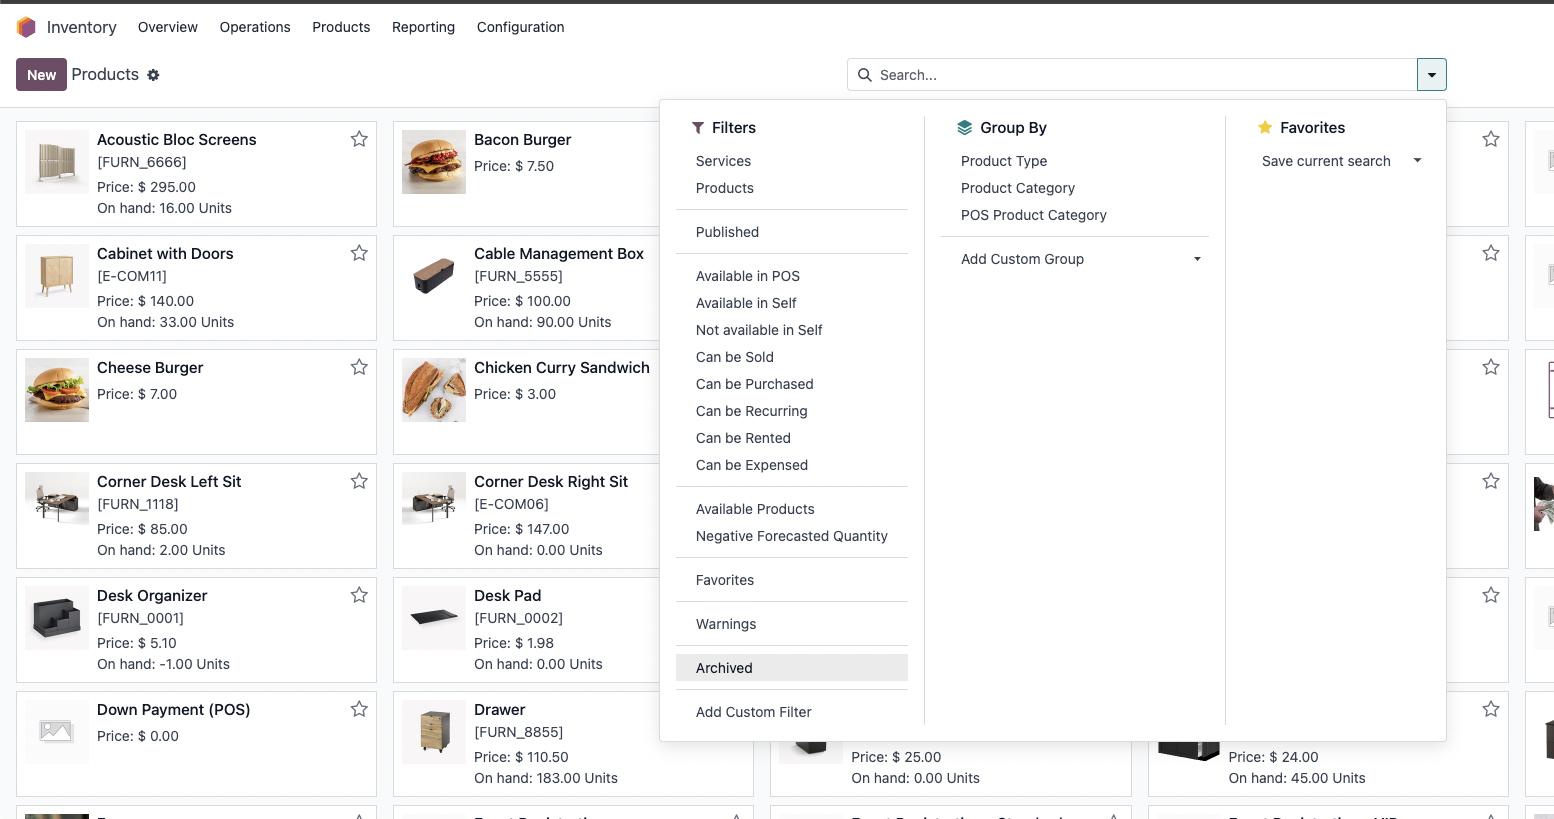Screen dimensions: 1554x819
Task: Click the Products breadcrumb title
Action: click(x=105, y=75)
